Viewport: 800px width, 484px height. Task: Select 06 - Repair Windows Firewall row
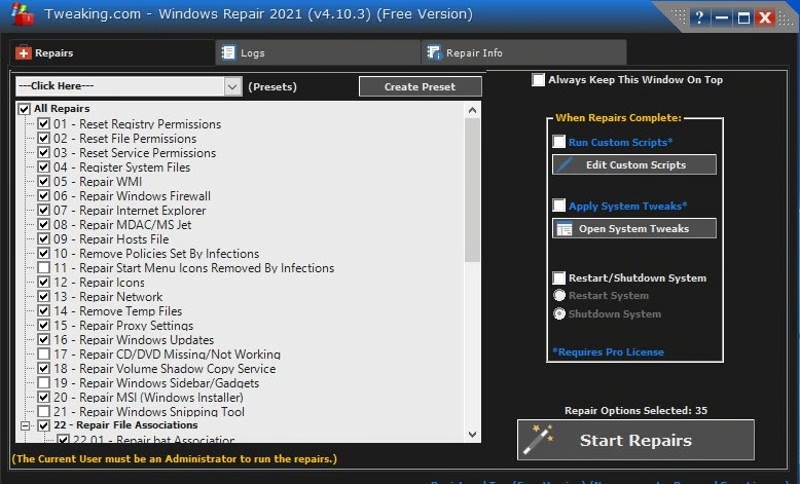point(132,196)
